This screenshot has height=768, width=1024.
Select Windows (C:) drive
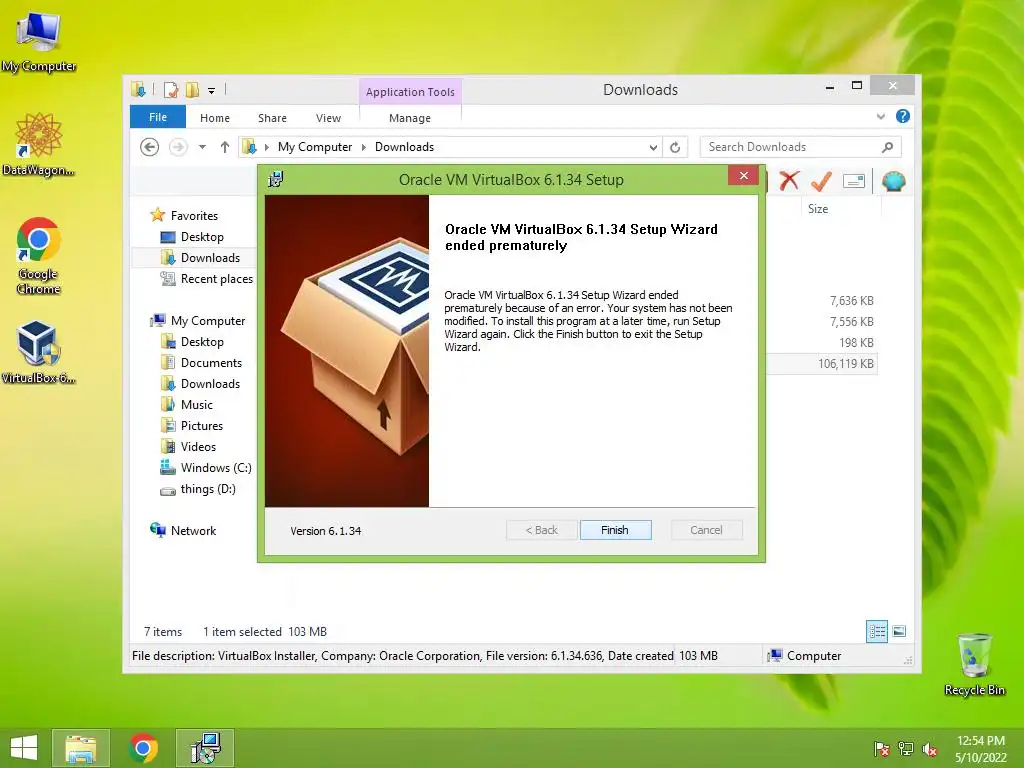(x=216, y=468)
